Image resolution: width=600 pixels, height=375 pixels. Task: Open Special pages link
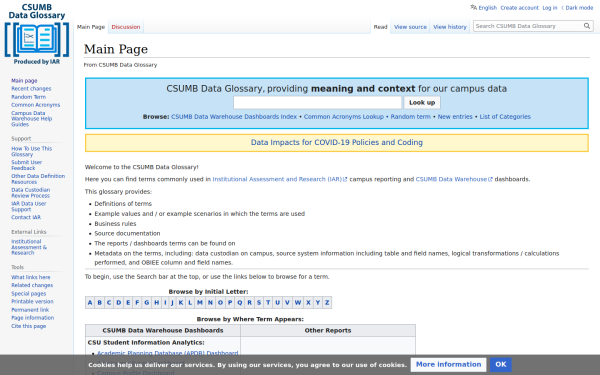[28, 294]
